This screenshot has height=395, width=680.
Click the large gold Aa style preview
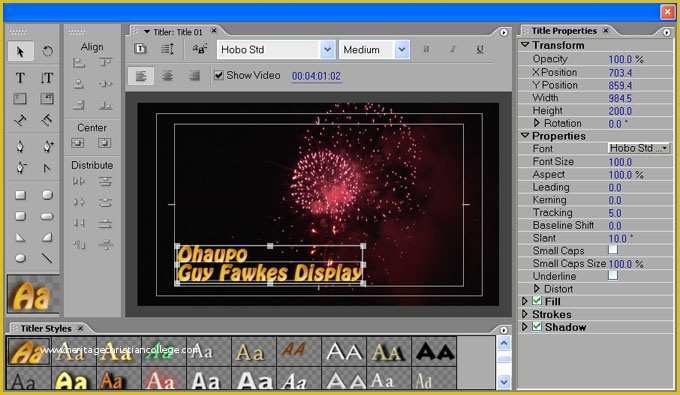click(33, 294)
